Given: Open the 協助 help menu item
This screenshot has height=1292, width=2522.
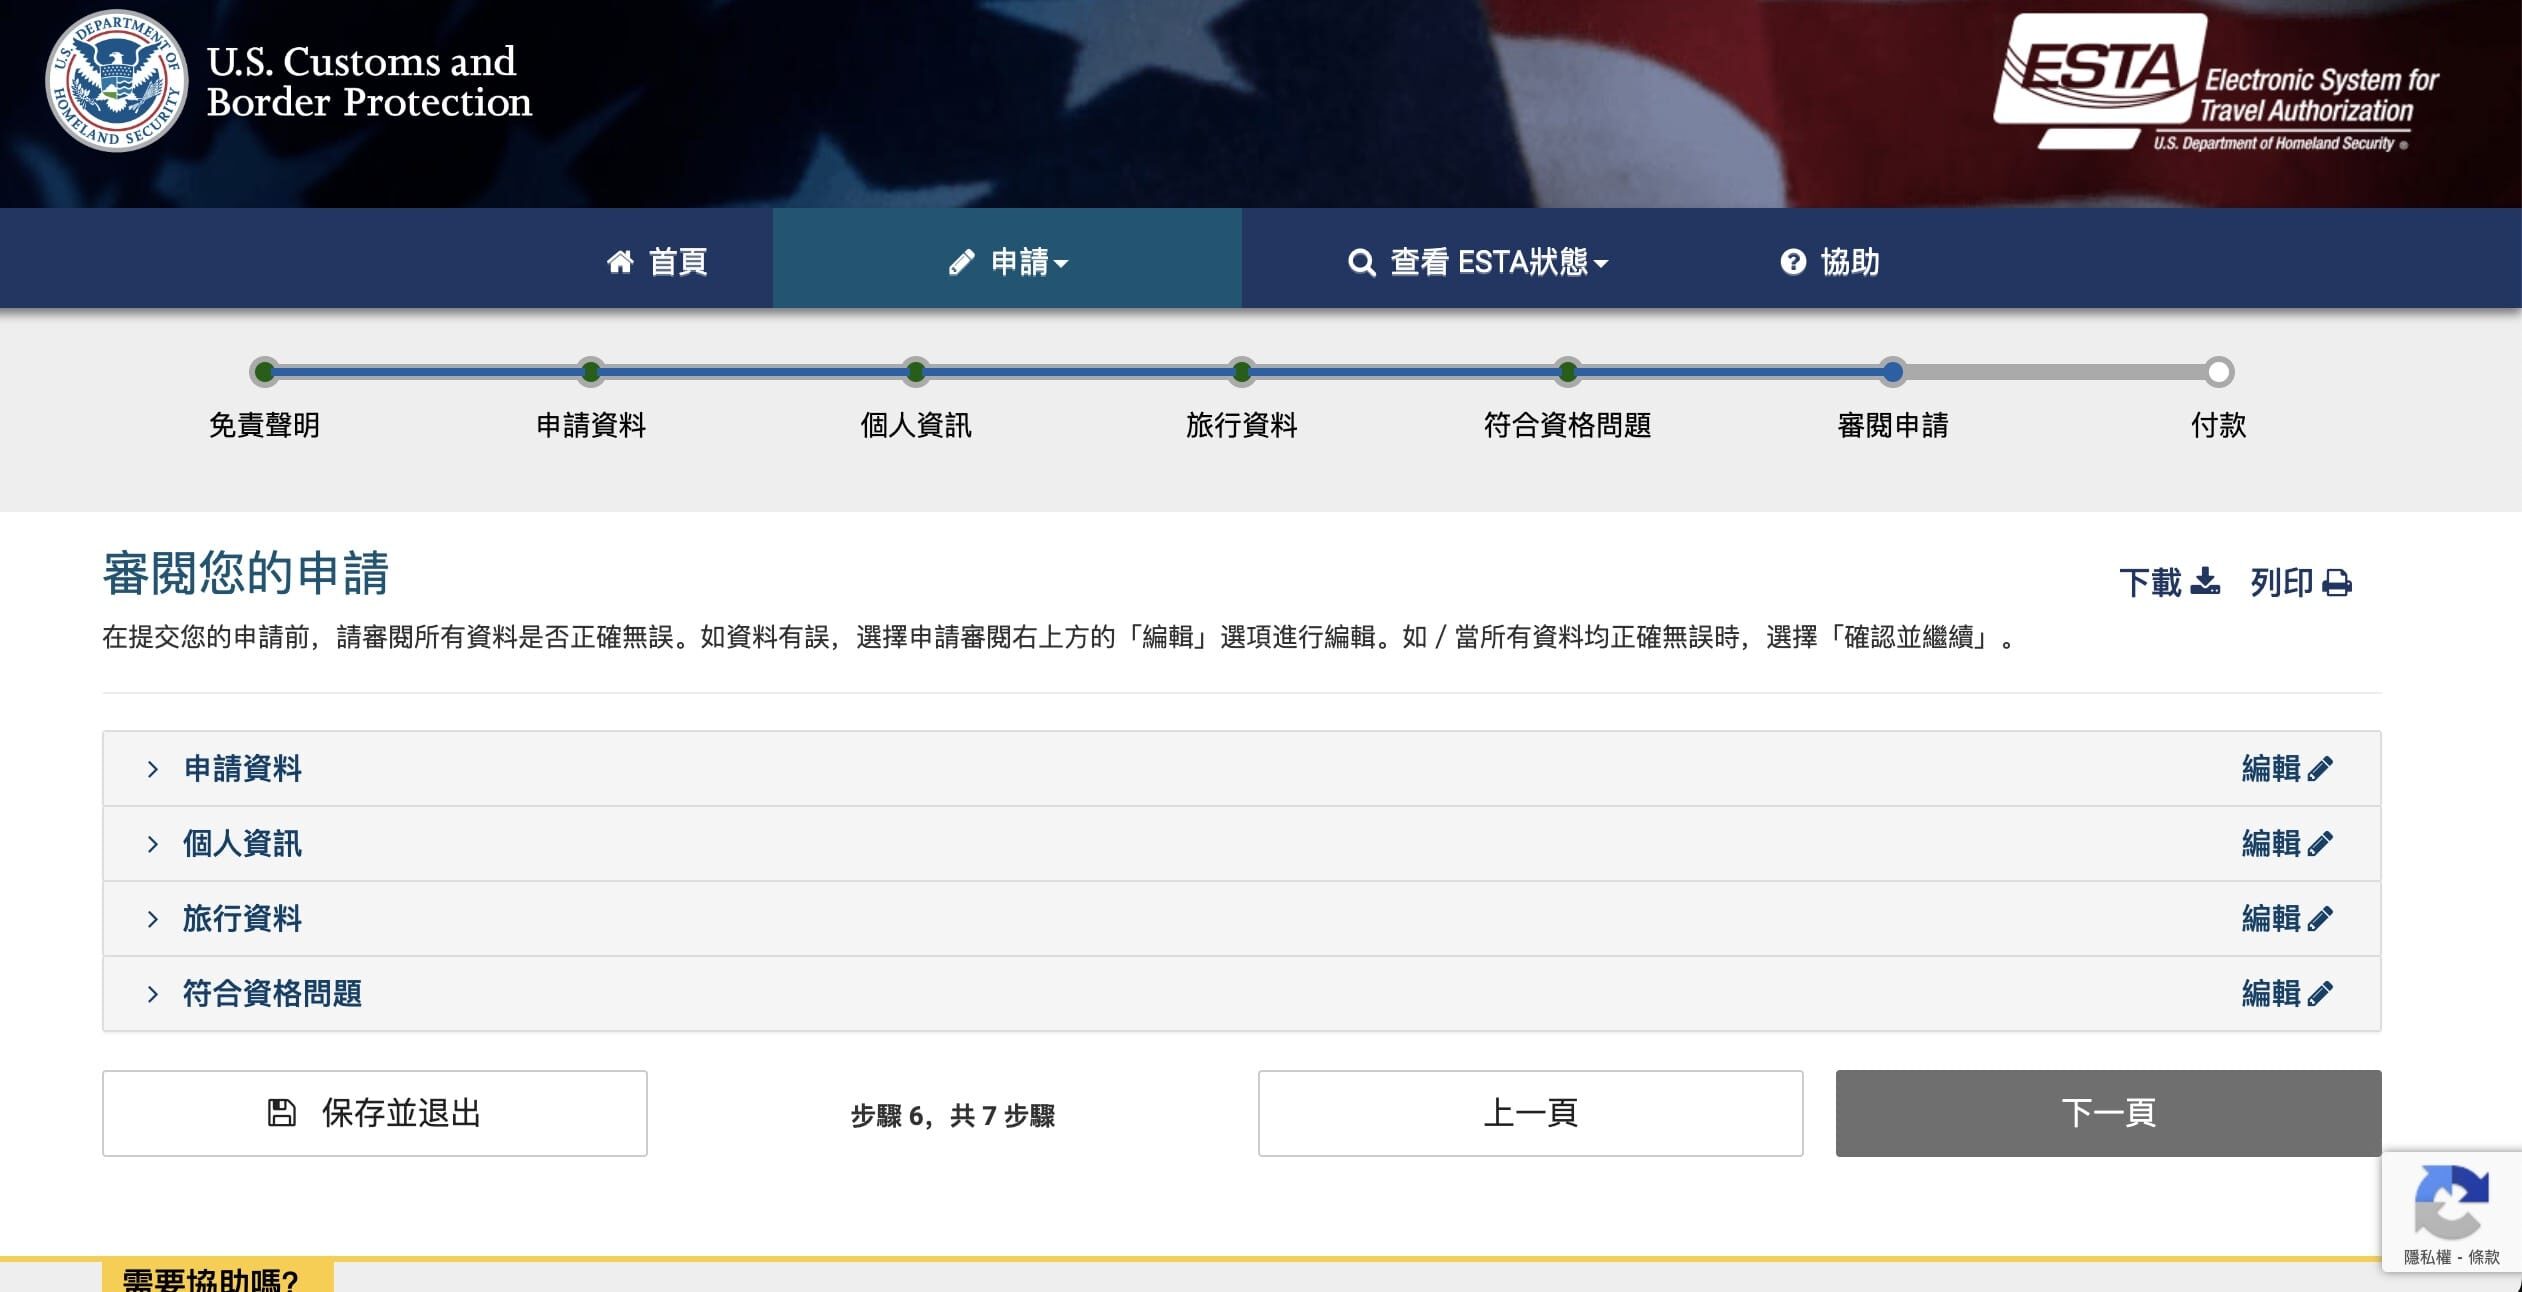Looking at the screenshot, I should [1830, 262].
